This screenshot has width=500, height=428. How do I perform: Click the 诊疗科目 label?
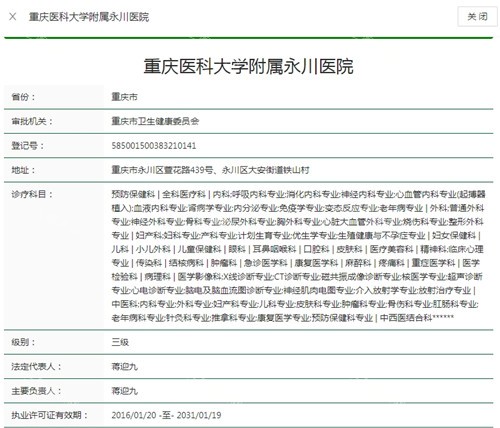32,194
